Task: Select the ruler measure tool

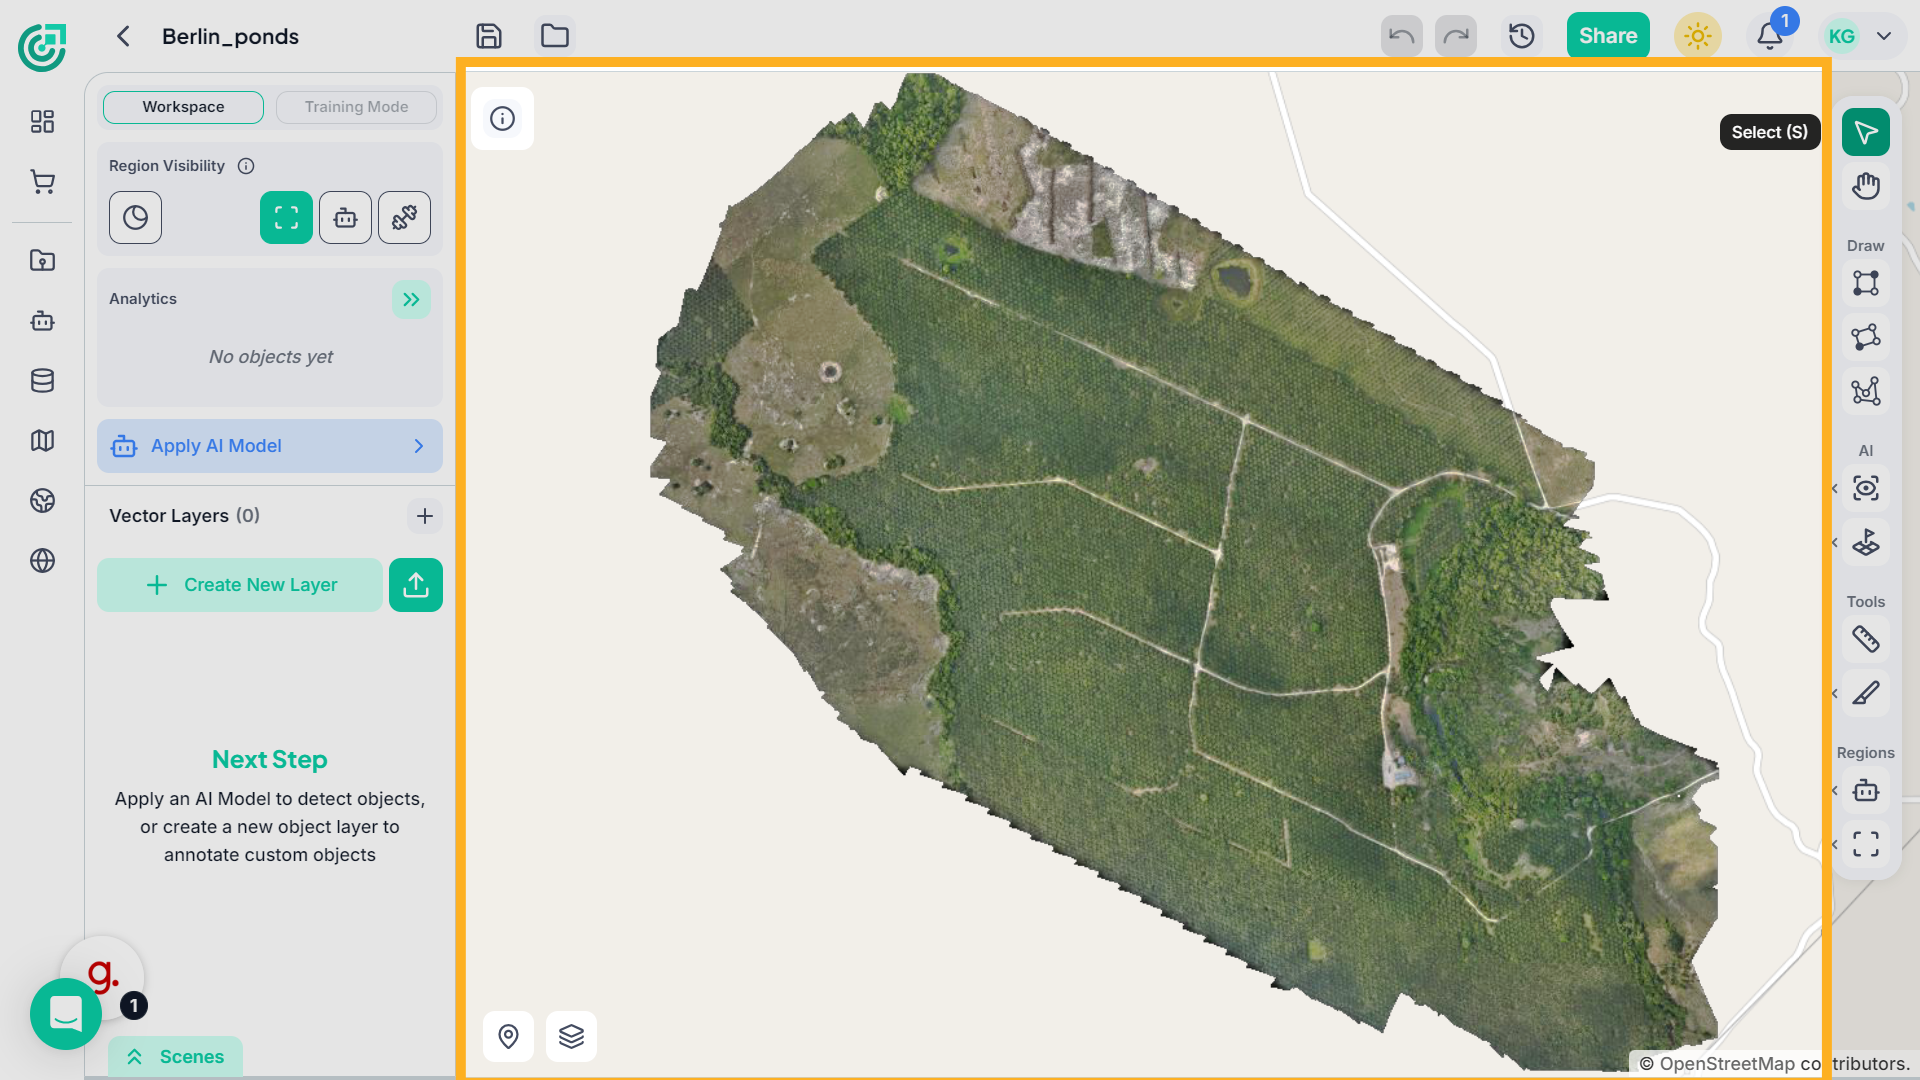Action: pos(1866,639)
